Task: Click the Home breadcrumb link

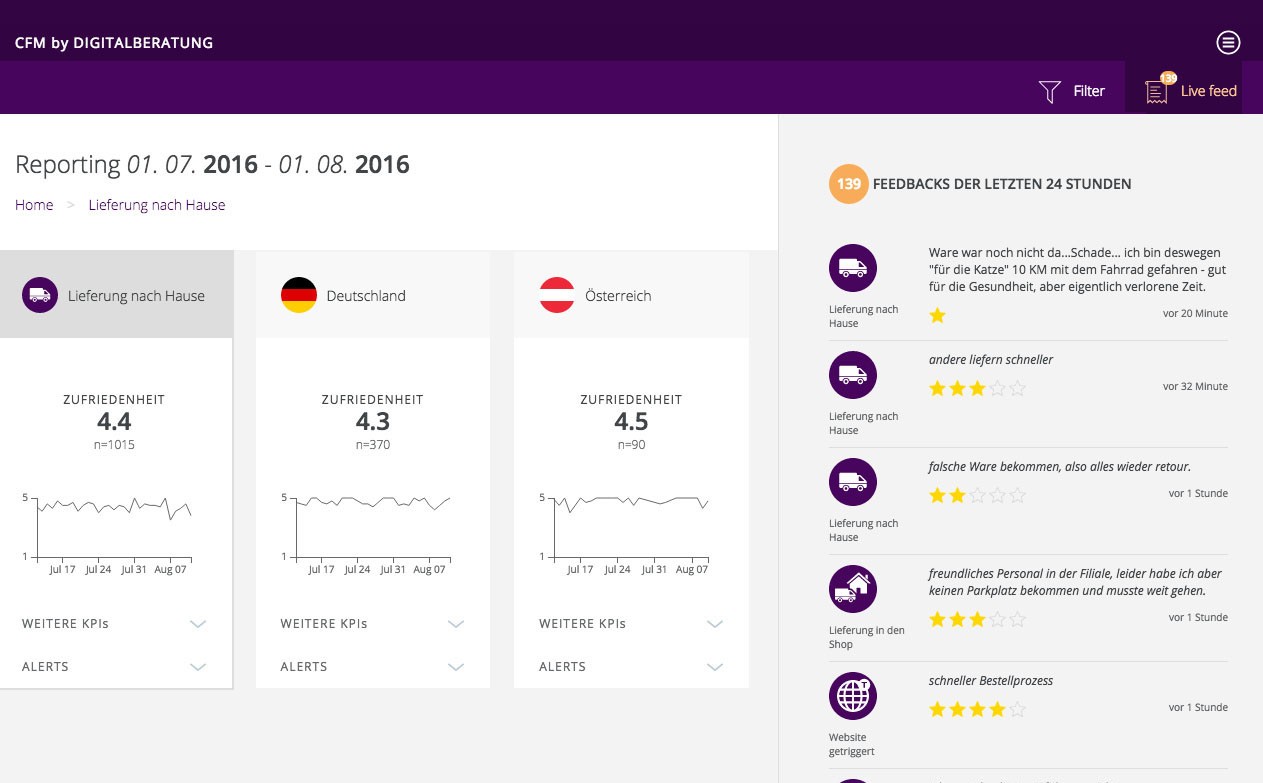Action: (x=34, y=204)
